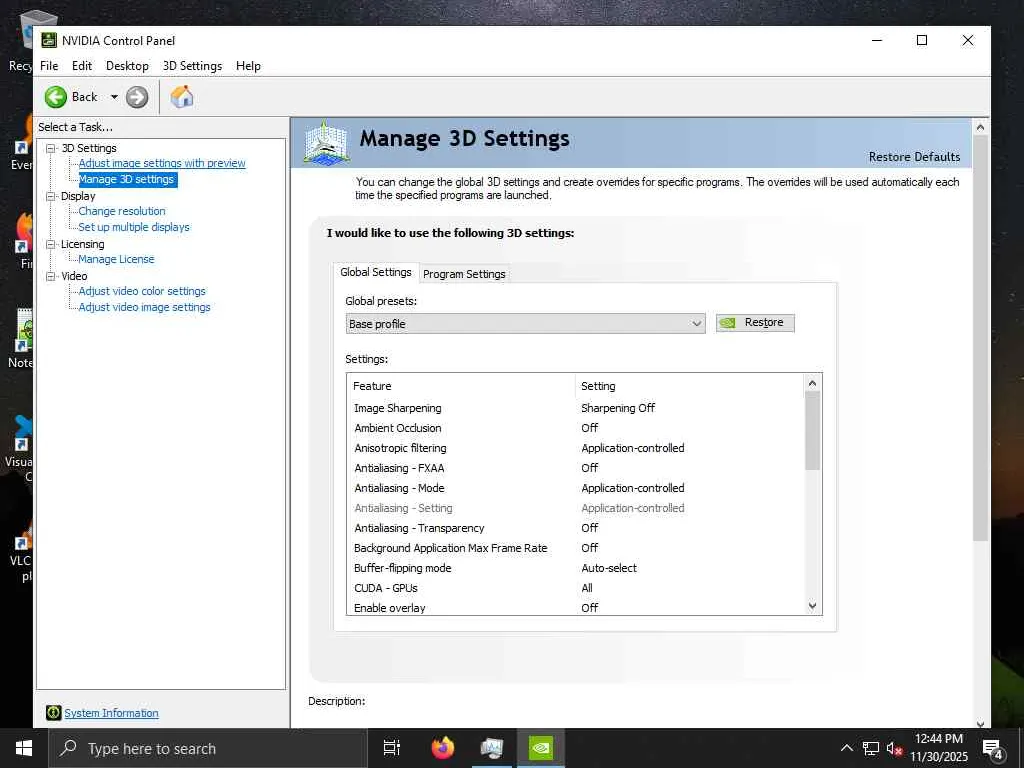Open Change resolution task

click(121, 211)
